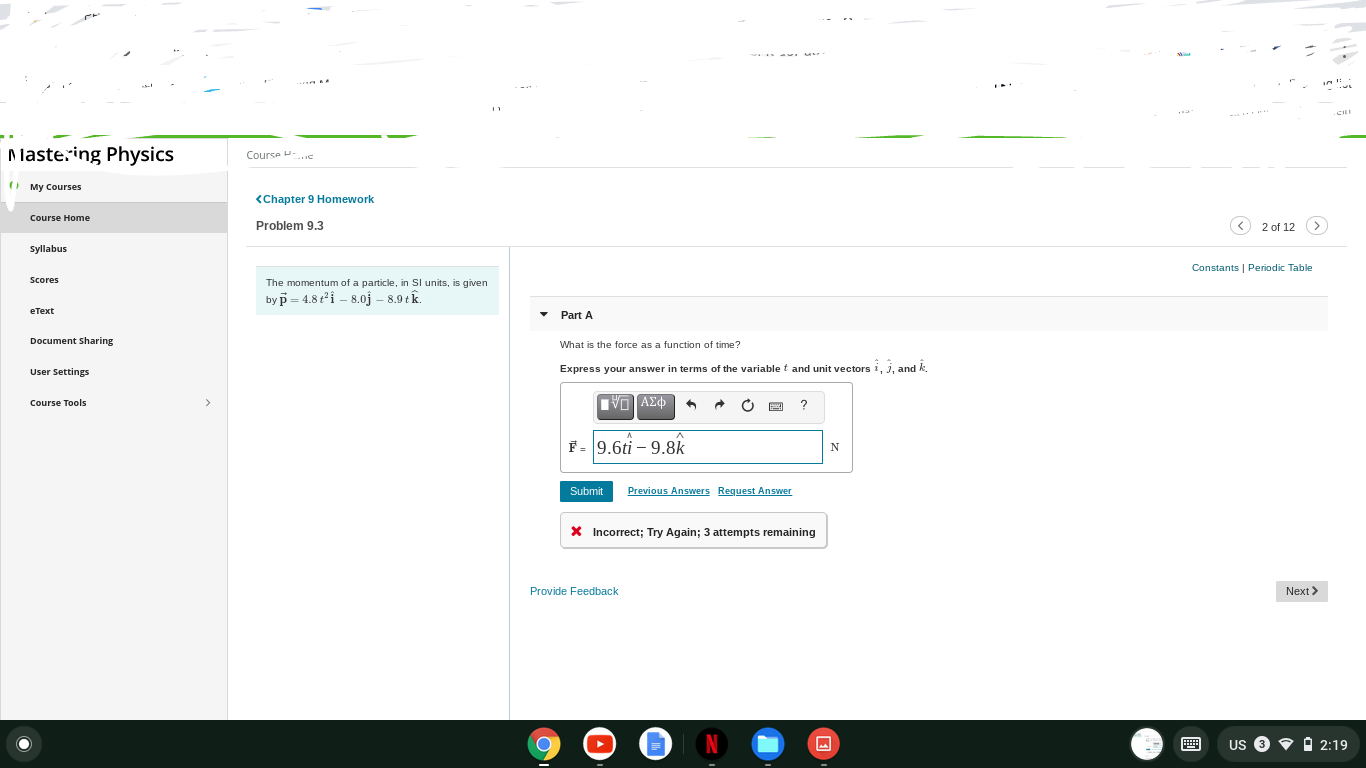Open Scores from the sidebar
This screenshot has width=1366, height=768.
coord(44,279)
